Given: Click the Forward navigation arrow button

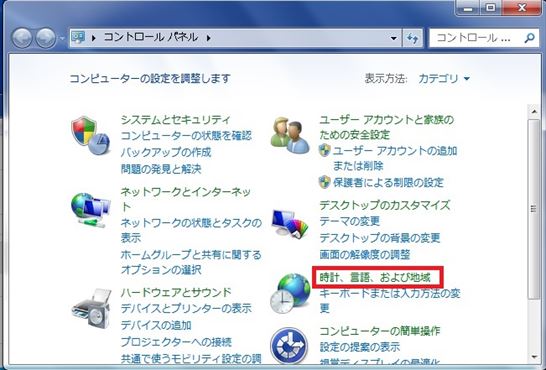Looking at the screenshot, I should 46,38.
